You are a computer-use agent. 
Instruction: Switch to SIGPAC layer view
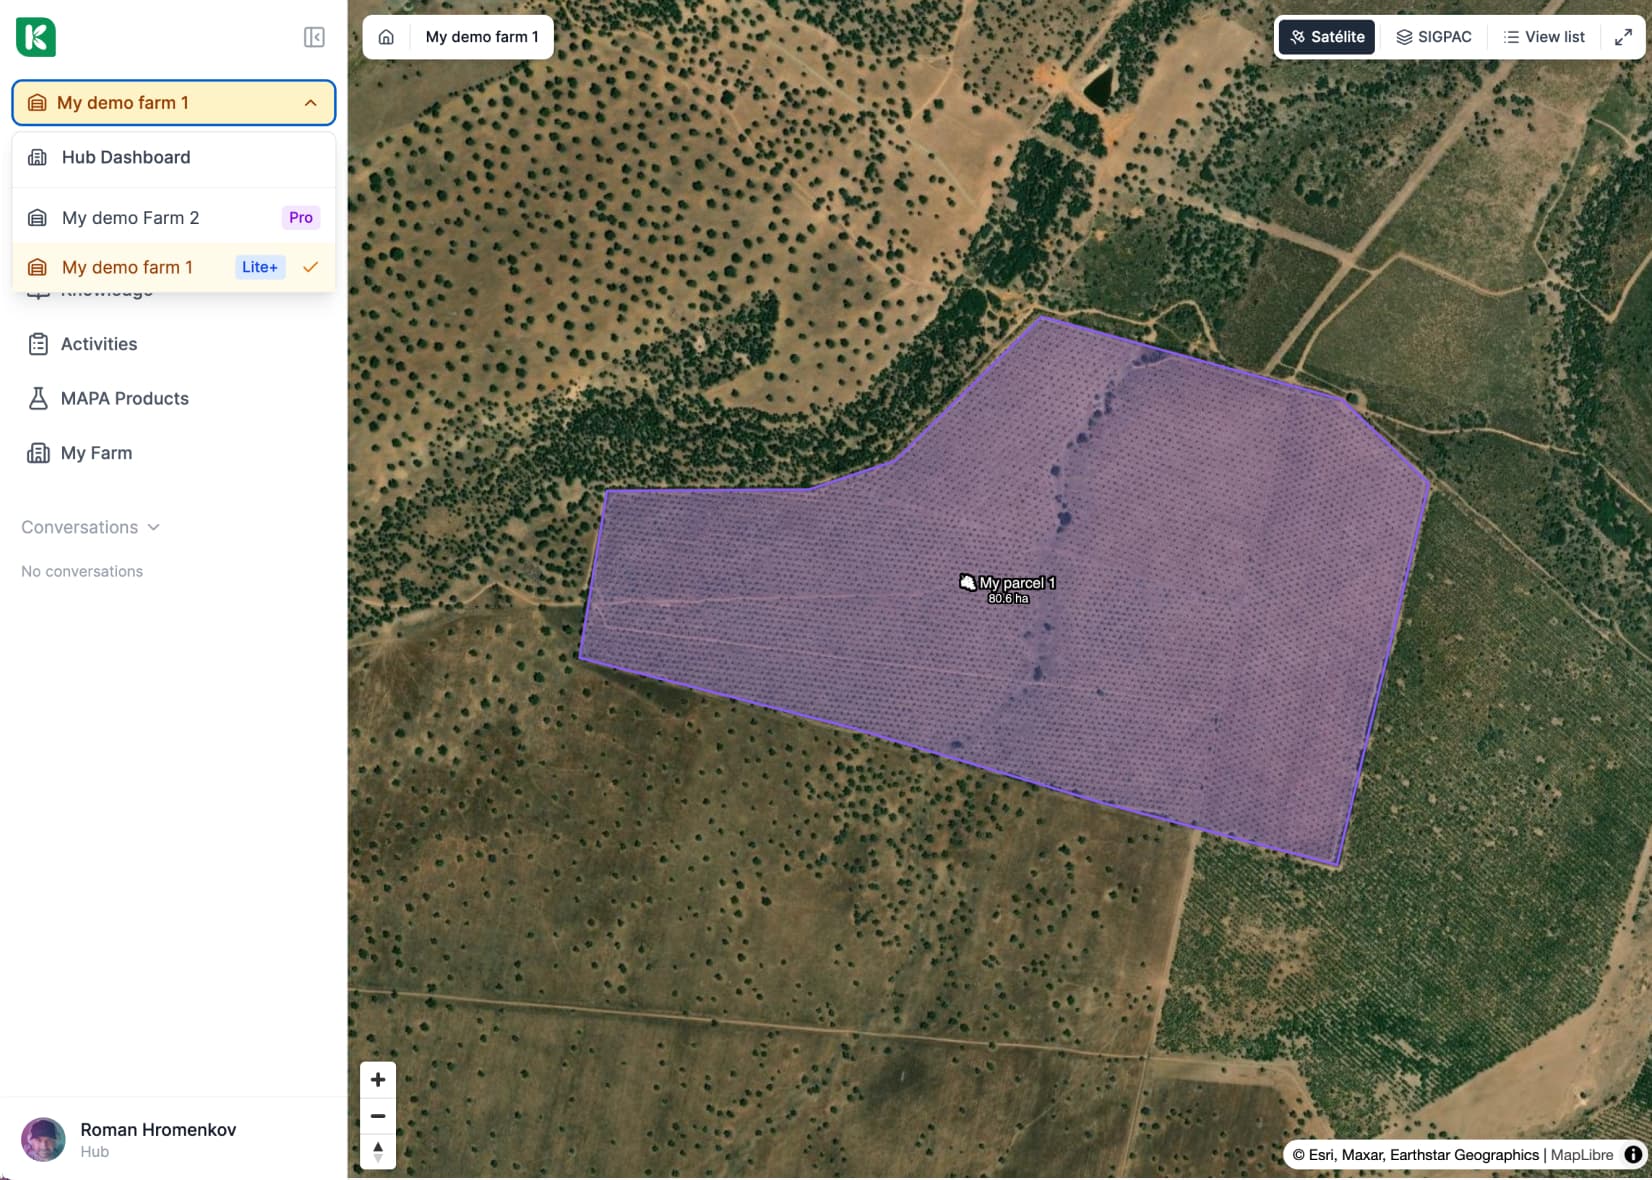[1434, 36]
